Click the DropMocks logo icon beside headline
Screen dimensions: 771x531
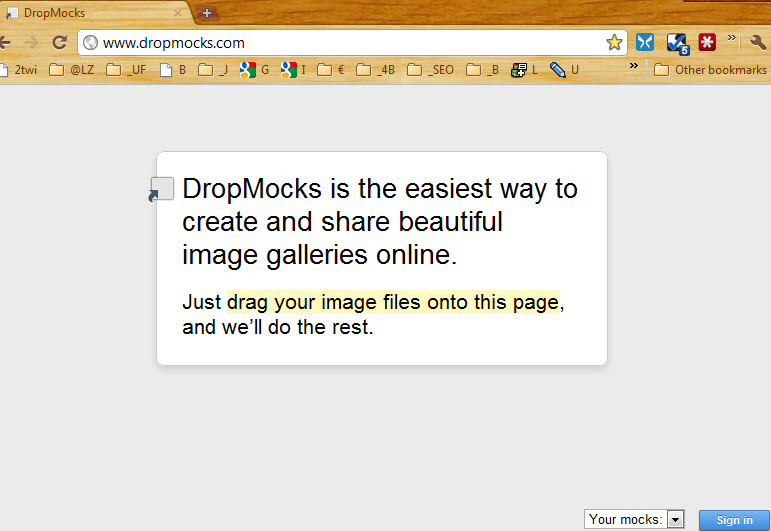[x=161, y=189]
